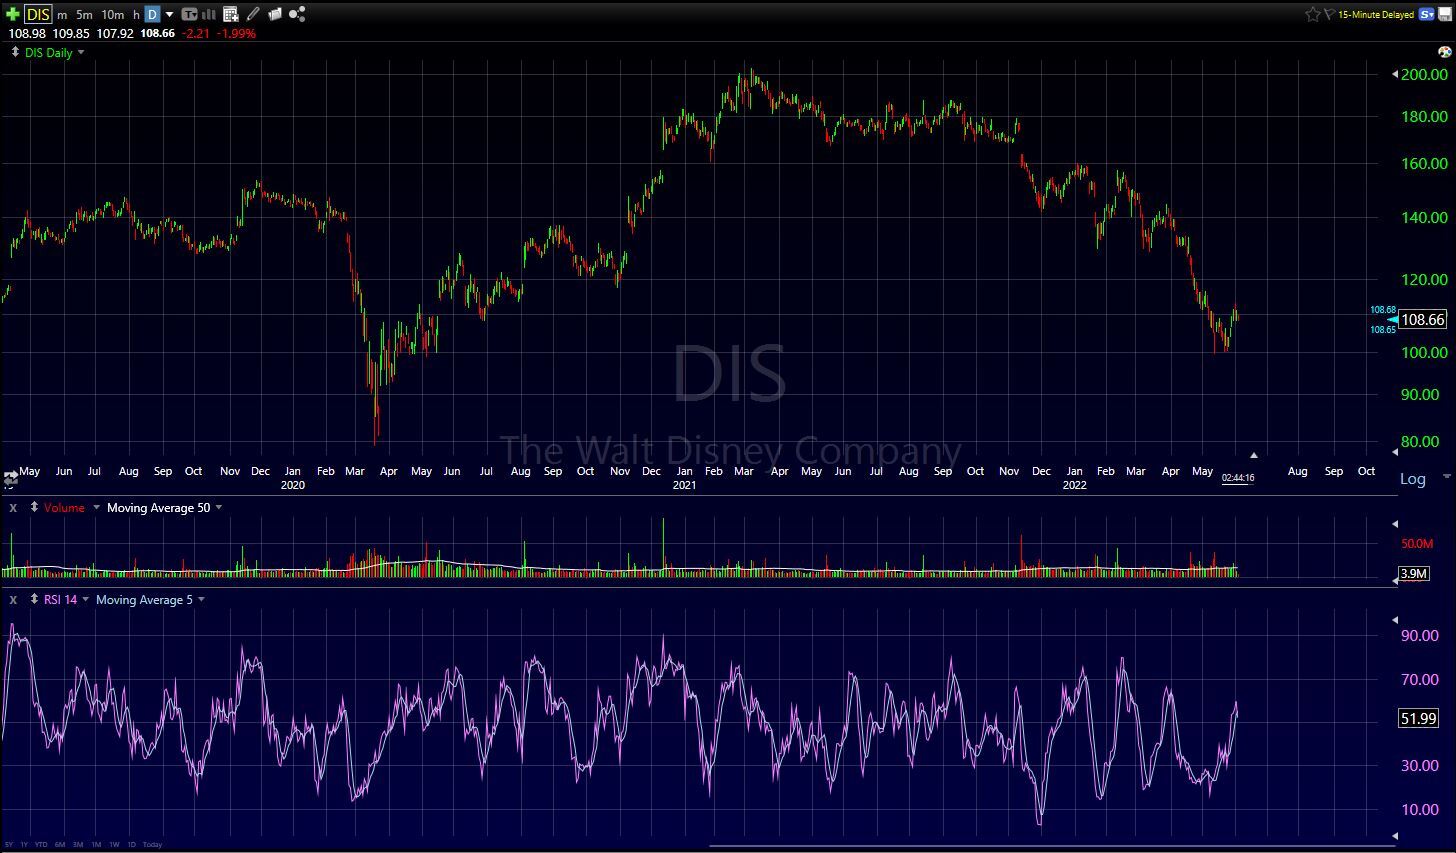Viewport: 1456px width, 853px height.
Task: Click the 2021 year label on time axis
Action: [x=684, y=485]
